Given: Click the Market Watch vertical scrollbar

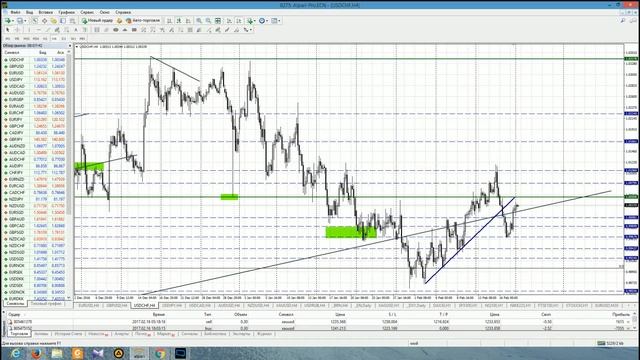Looking at the screenshot, I should pyautogui.click(x=69, y=176).
